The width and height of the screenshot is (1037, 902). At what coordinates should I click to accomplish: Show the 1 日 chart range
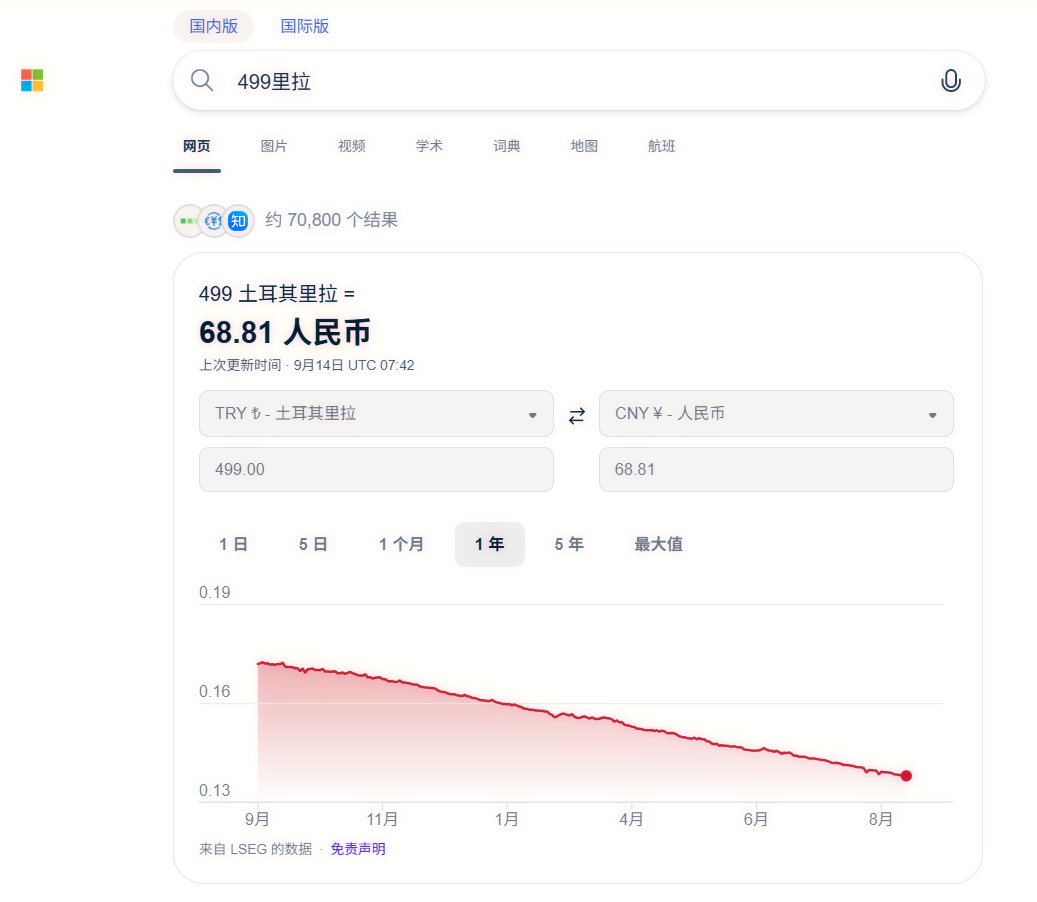tap(233, 544)
